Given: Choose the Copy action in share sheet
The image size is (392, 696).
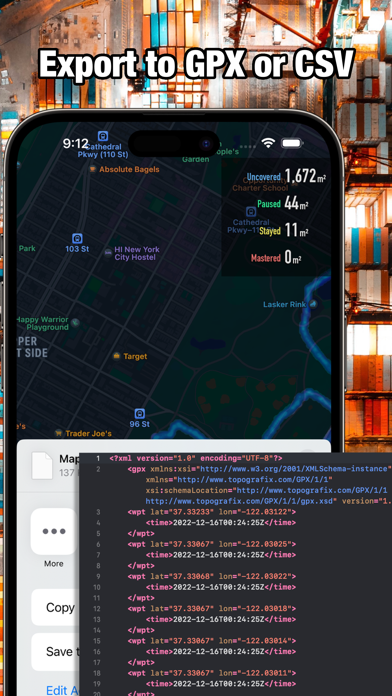Looking at the screenshot, I should 55,607.
